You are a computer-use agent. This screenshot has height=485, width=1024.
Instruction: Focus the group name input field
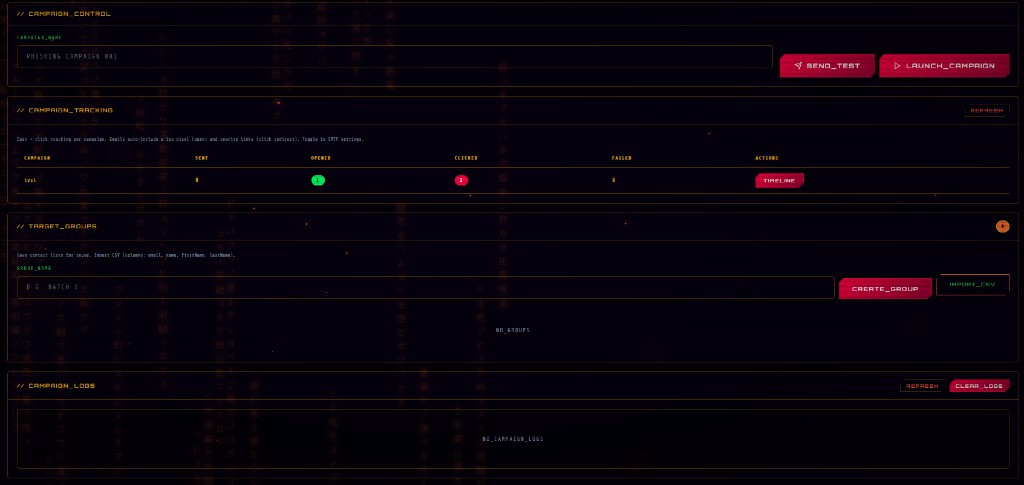click(x=425, y=287)
